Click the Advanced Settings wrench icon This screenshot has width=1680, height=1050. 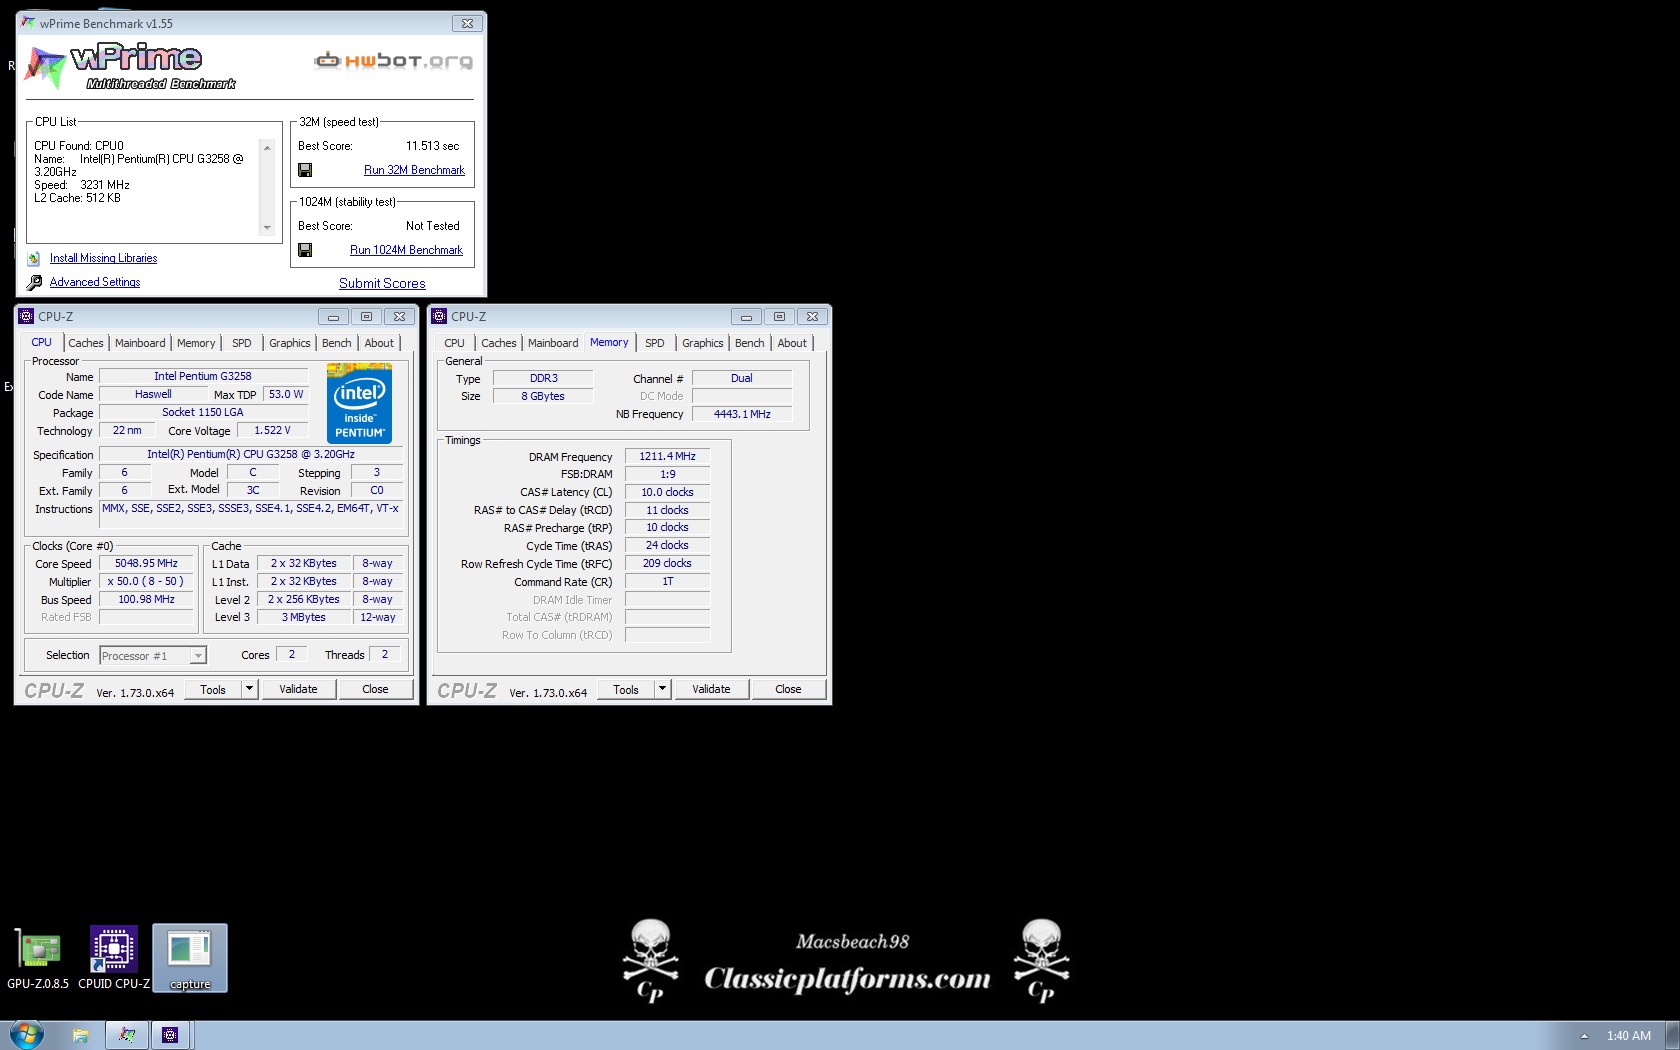34,282
